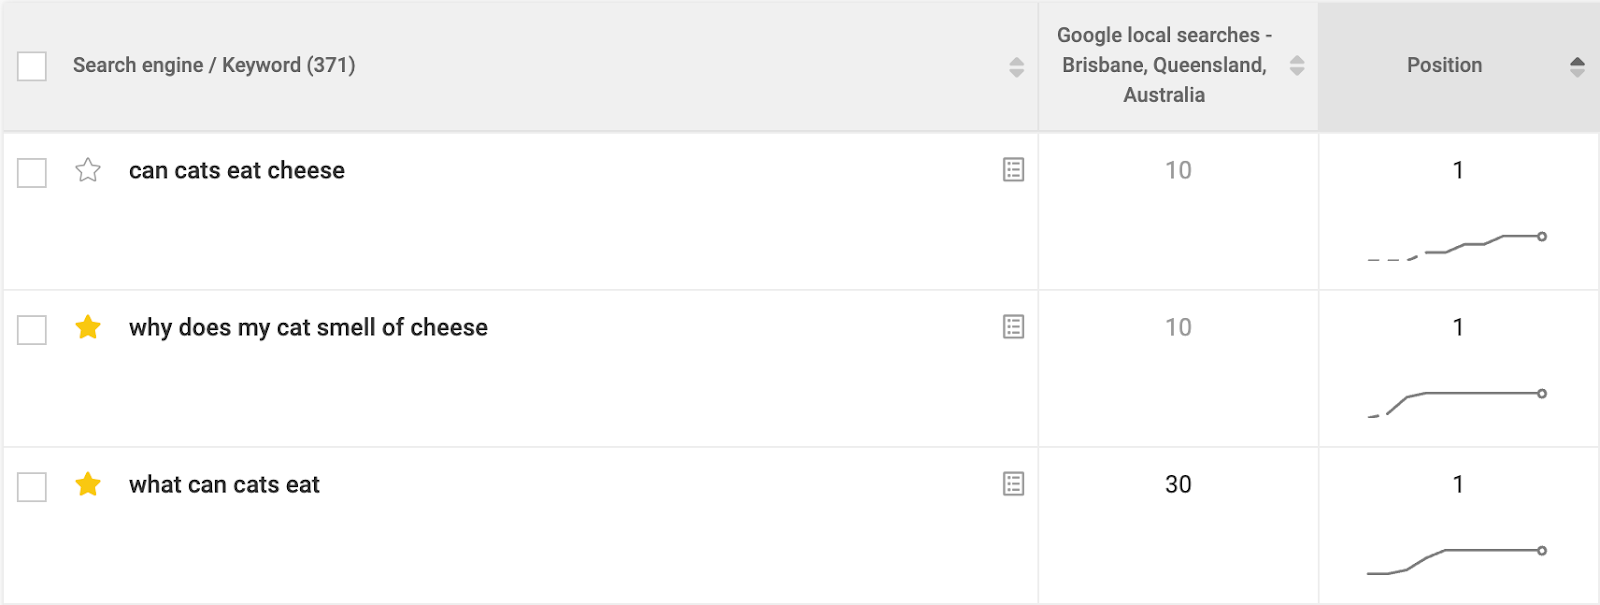
Task: Click the trend sparkline for 'why does my cat smell'
Action: coord(1456,402)
